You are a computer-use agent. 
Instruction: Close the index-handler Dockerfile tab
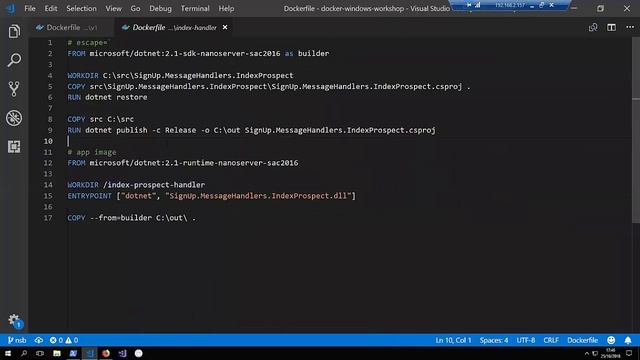225,27
